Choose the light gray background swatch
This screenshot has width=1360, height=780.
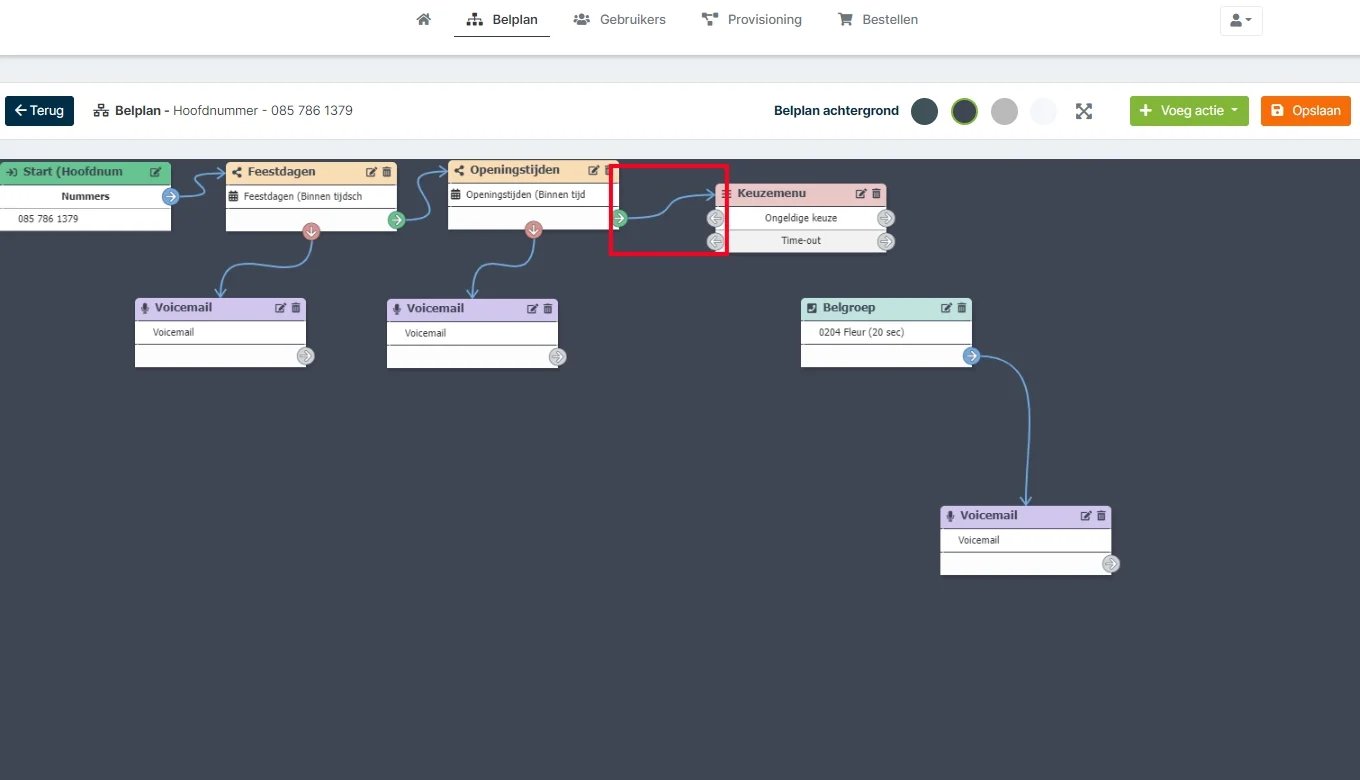click(1004, 111)
